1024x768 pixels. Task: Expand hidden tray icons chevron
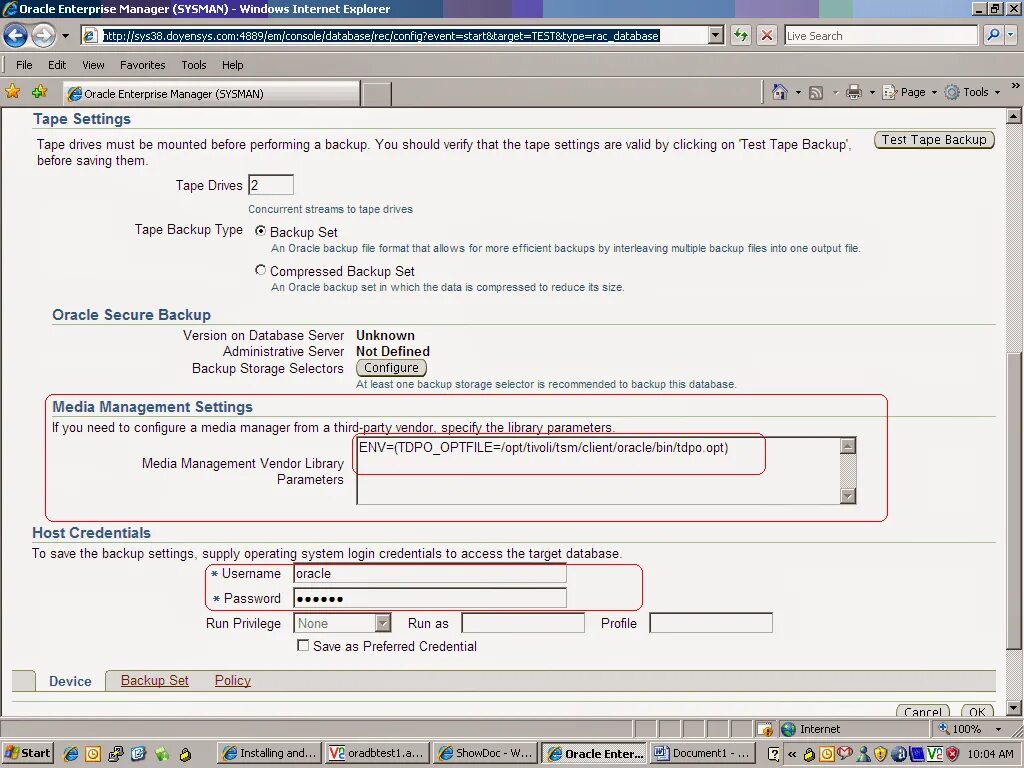(x=792, y=754)
